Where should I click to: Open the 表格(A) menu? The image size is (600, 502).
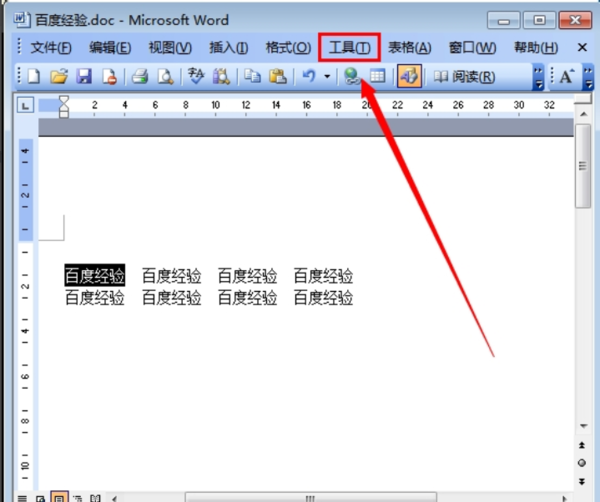(409, 48)
